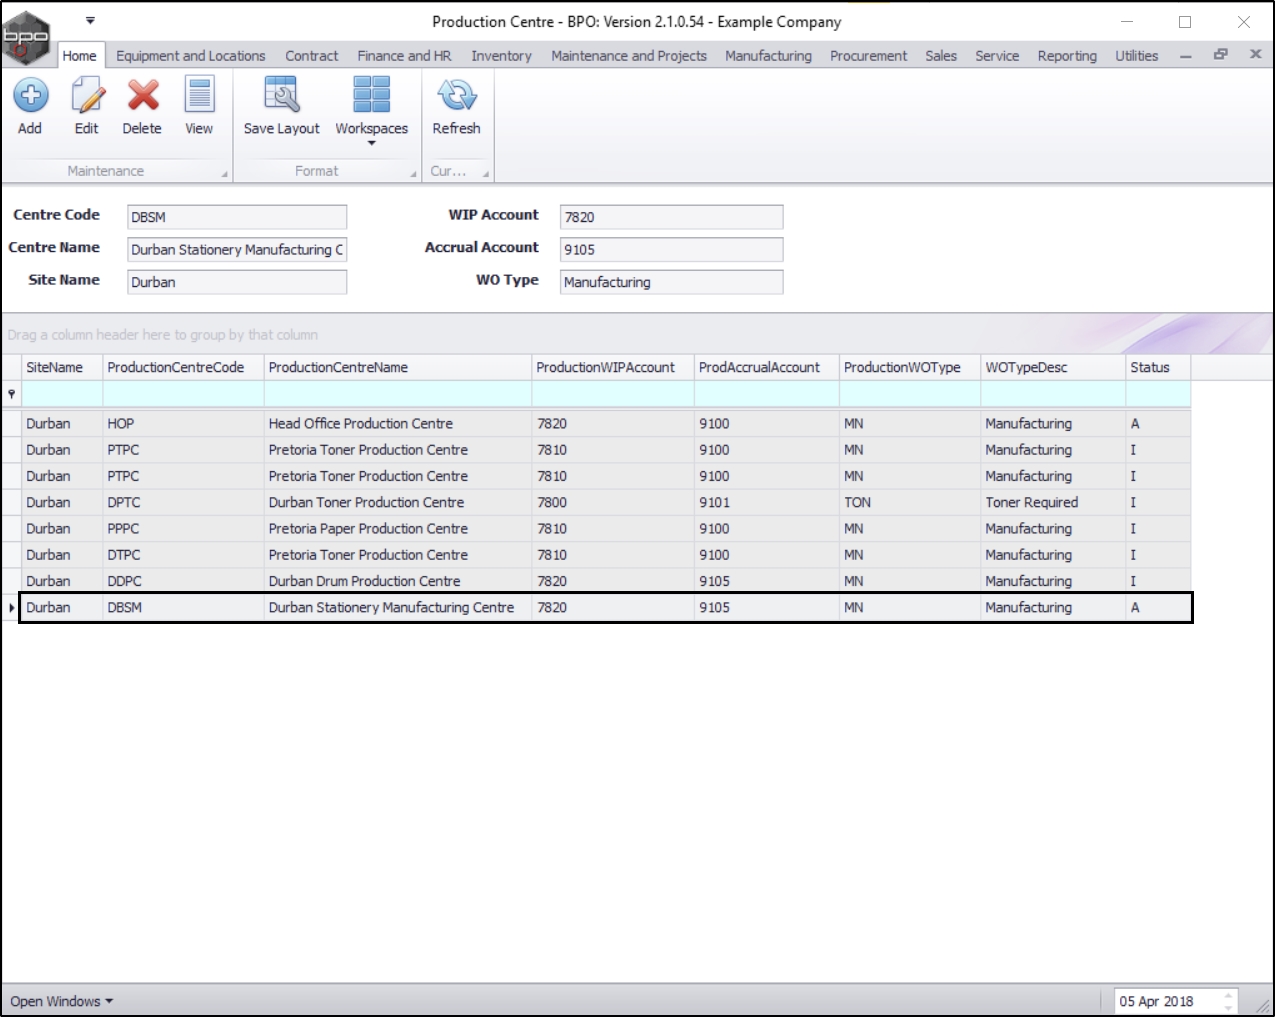1275x1017 pixels.
Task: Click the Edit pencil icon
Action: click(87, 96)
